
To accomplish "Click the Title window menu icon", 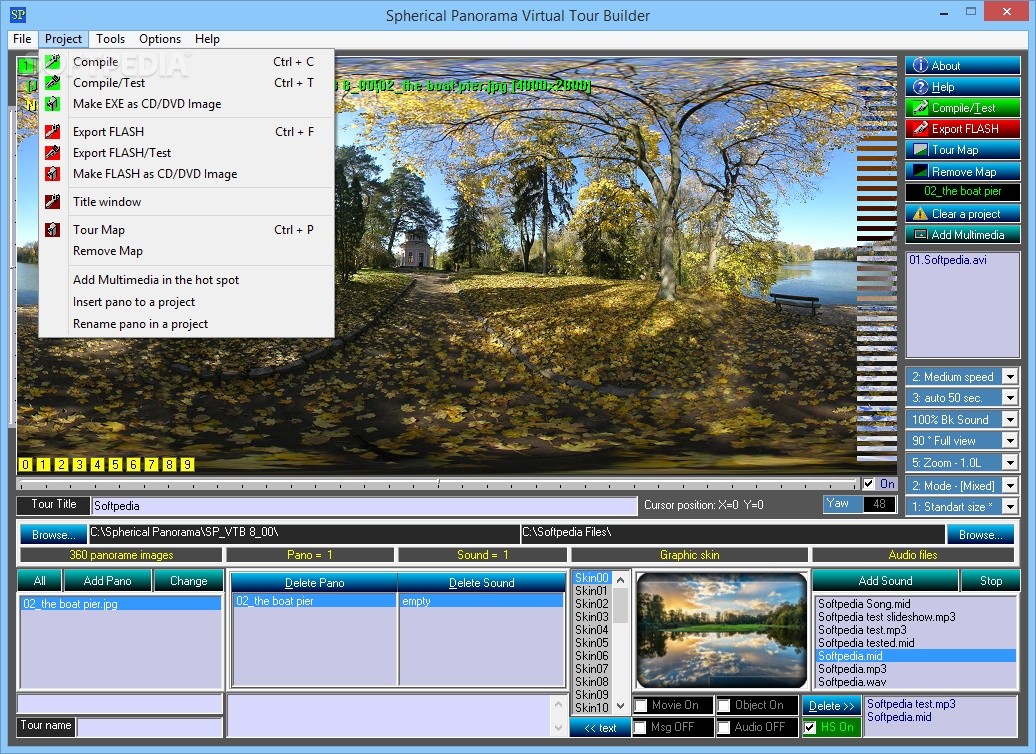I will coord(52,202).
